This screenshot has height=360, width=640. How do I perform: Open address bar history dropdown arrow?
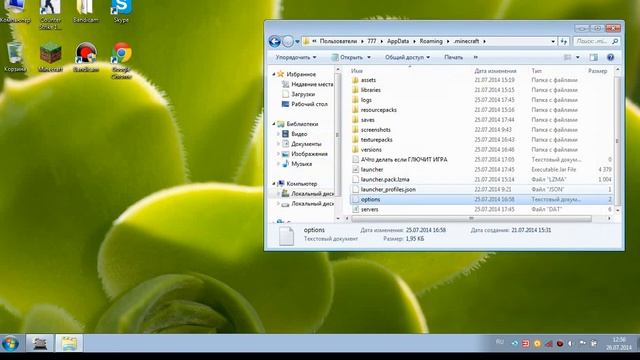(553, 41)
